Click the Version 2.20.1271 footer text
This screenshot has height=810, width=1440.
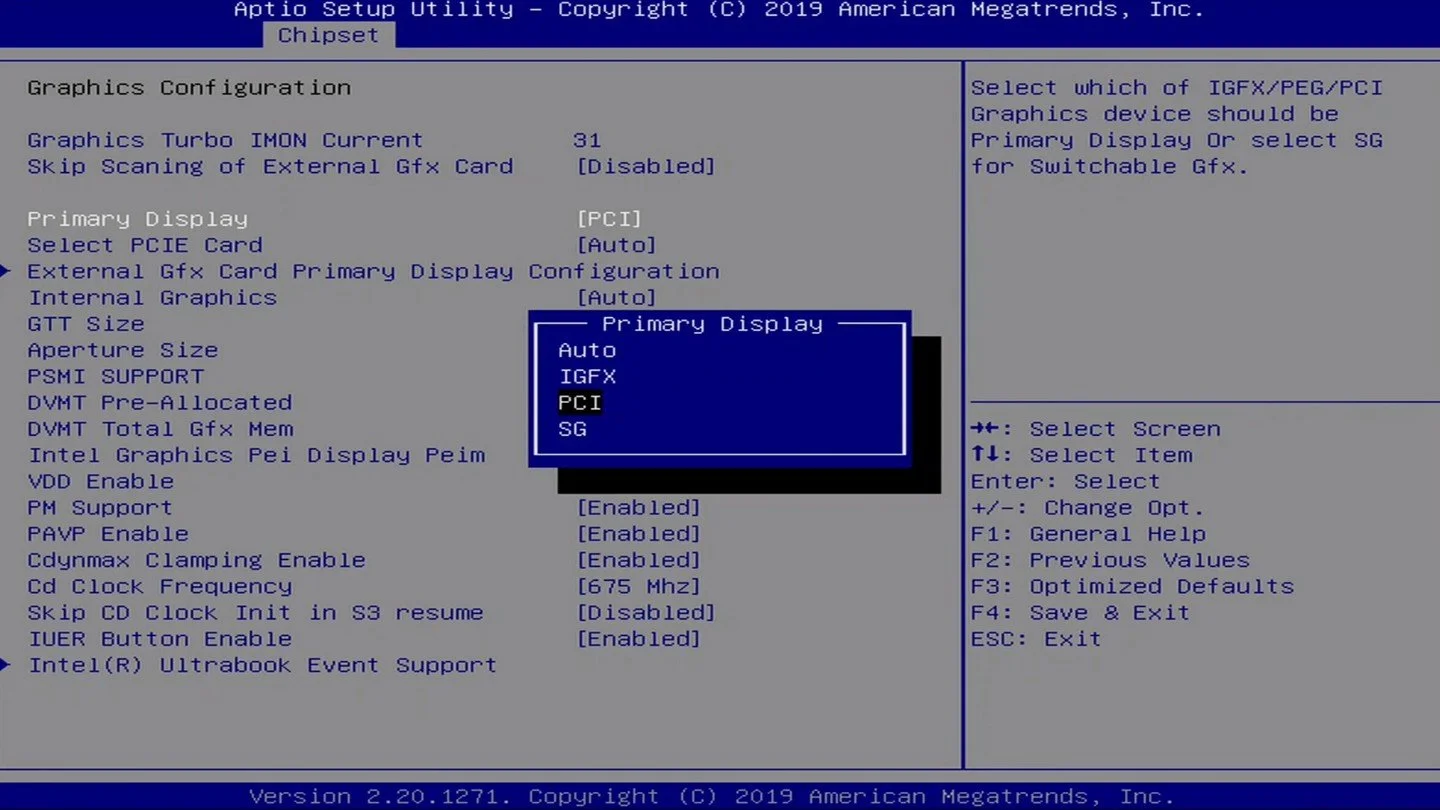711,796
